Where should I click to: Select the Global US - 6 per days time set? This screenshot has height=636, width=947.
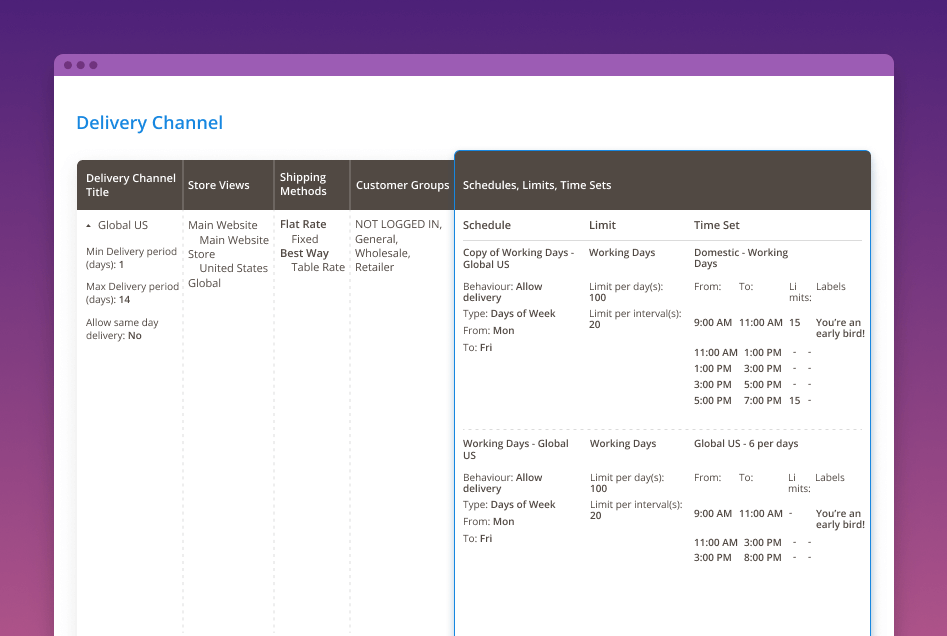(x=746, y=443)
